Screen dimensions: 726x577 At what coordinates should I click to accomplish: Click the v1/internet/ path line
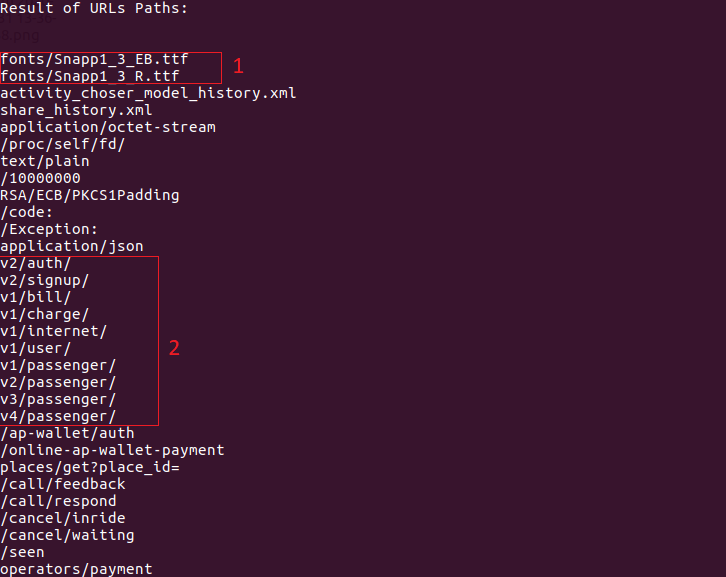click(53, 331)
